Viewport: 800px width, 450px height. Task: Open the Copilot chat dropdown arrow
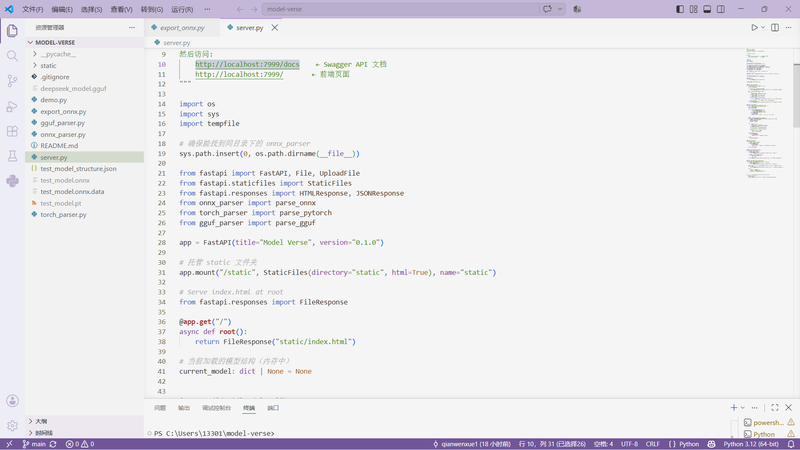point(560,9)
